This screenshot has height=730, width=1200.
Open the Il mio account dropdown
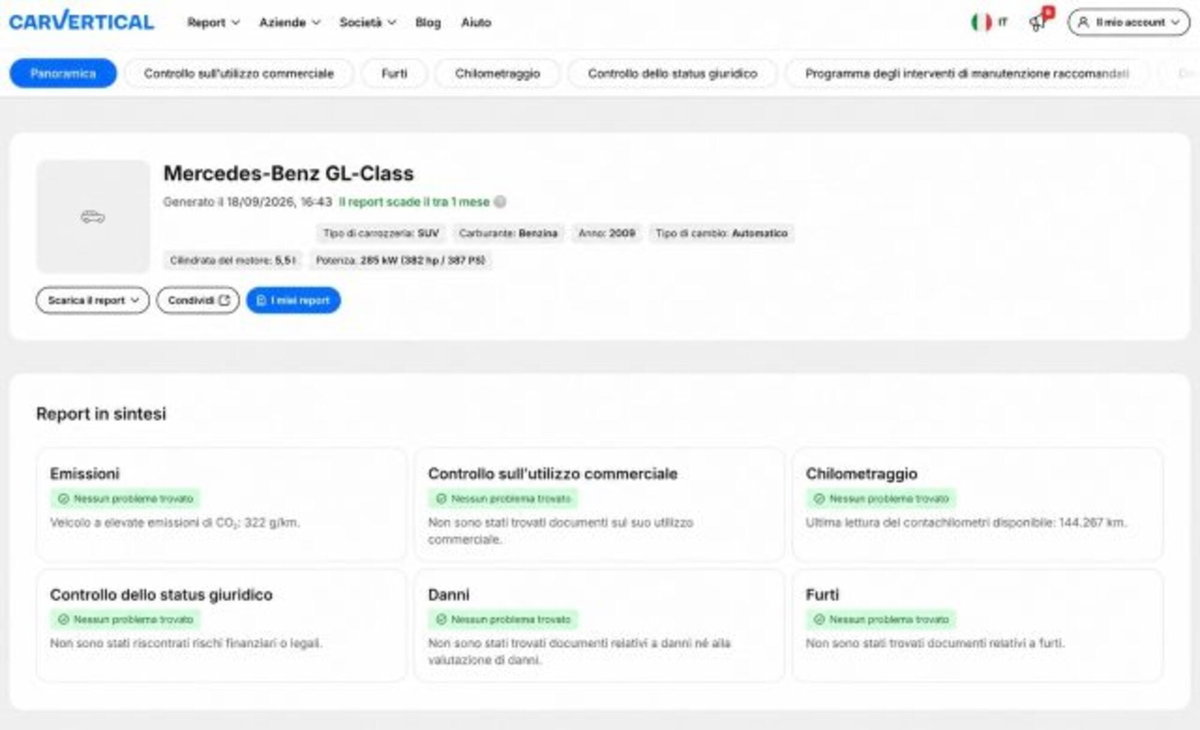tap(1128, 22)
